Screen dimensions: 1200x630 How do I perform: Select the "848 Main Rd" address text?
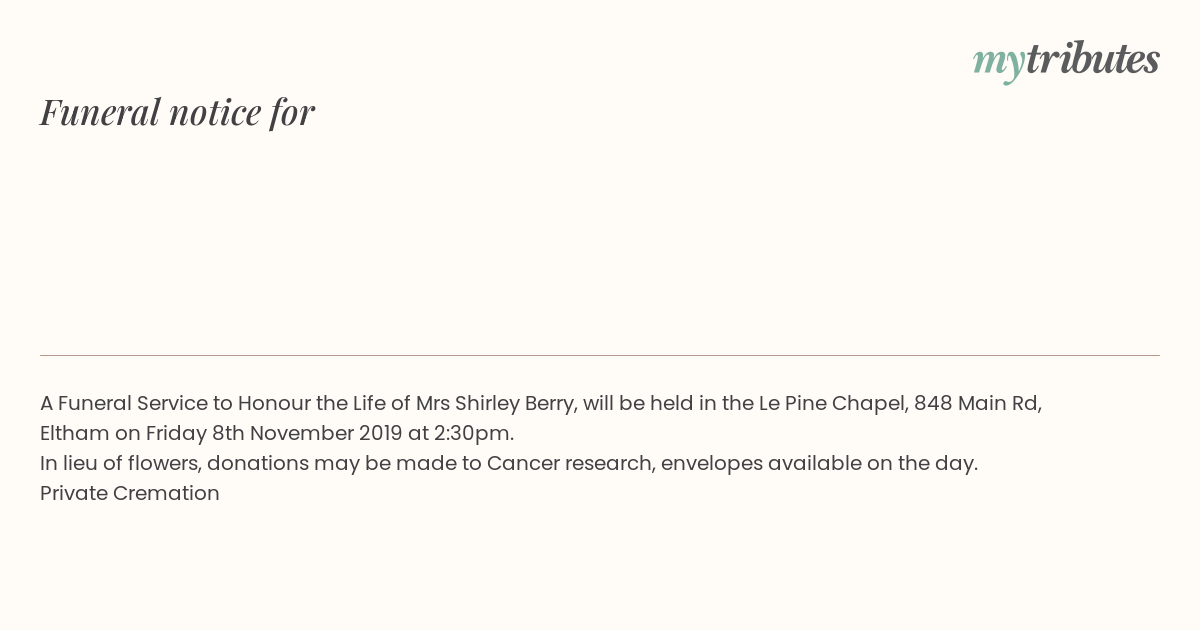click(977, 403)
